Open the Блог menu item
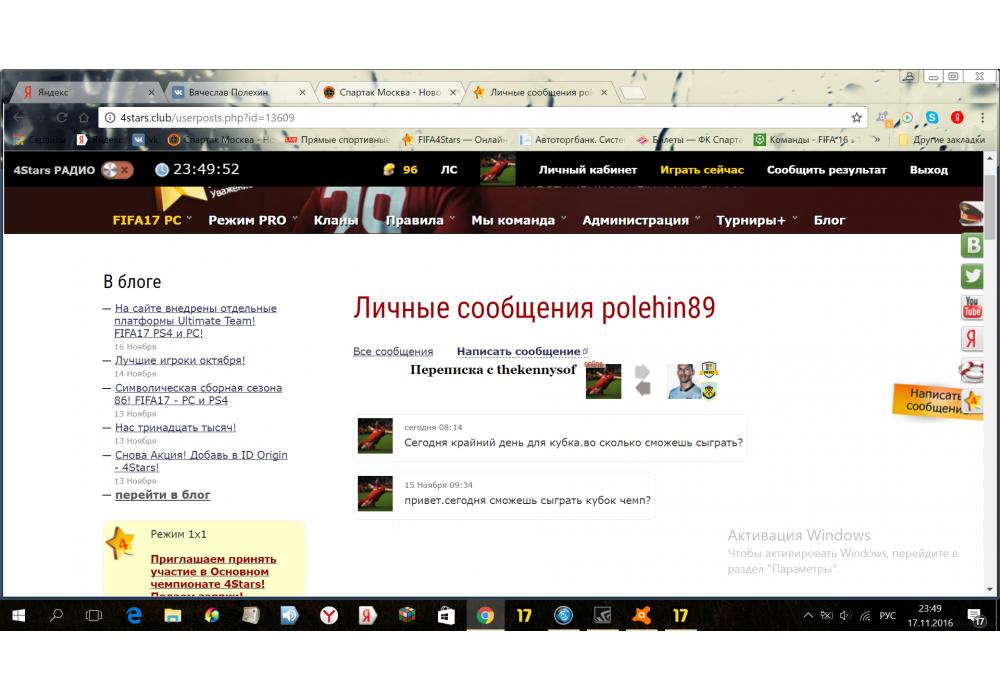This screenshot has height=700, width=1000. 829,220
